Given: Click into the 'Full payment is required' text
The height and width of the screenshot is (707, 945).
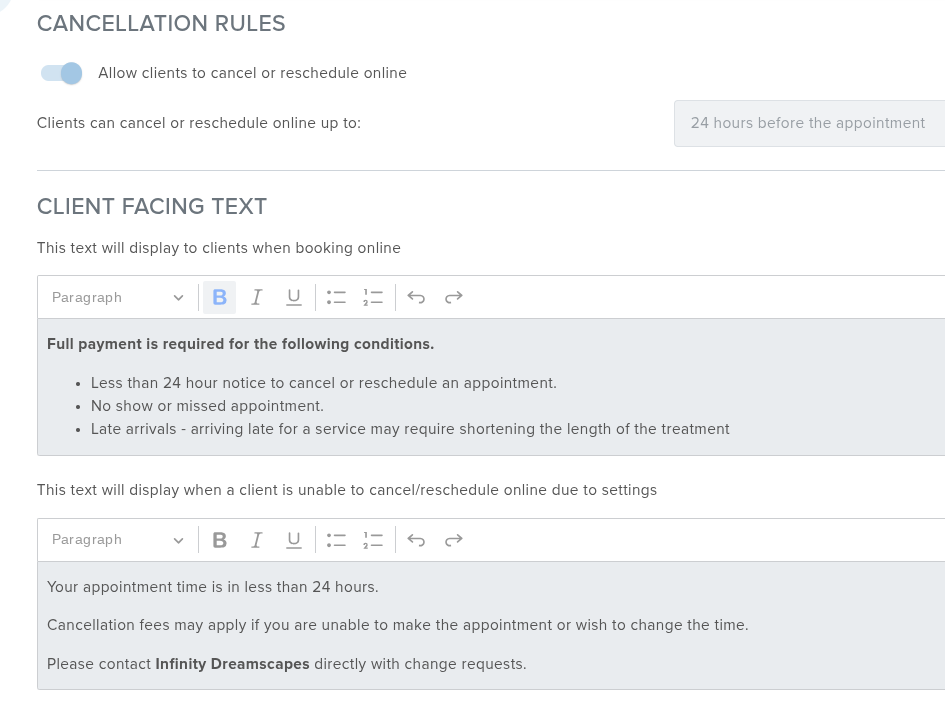Looking at the screenshot, I should pos(240,344).
